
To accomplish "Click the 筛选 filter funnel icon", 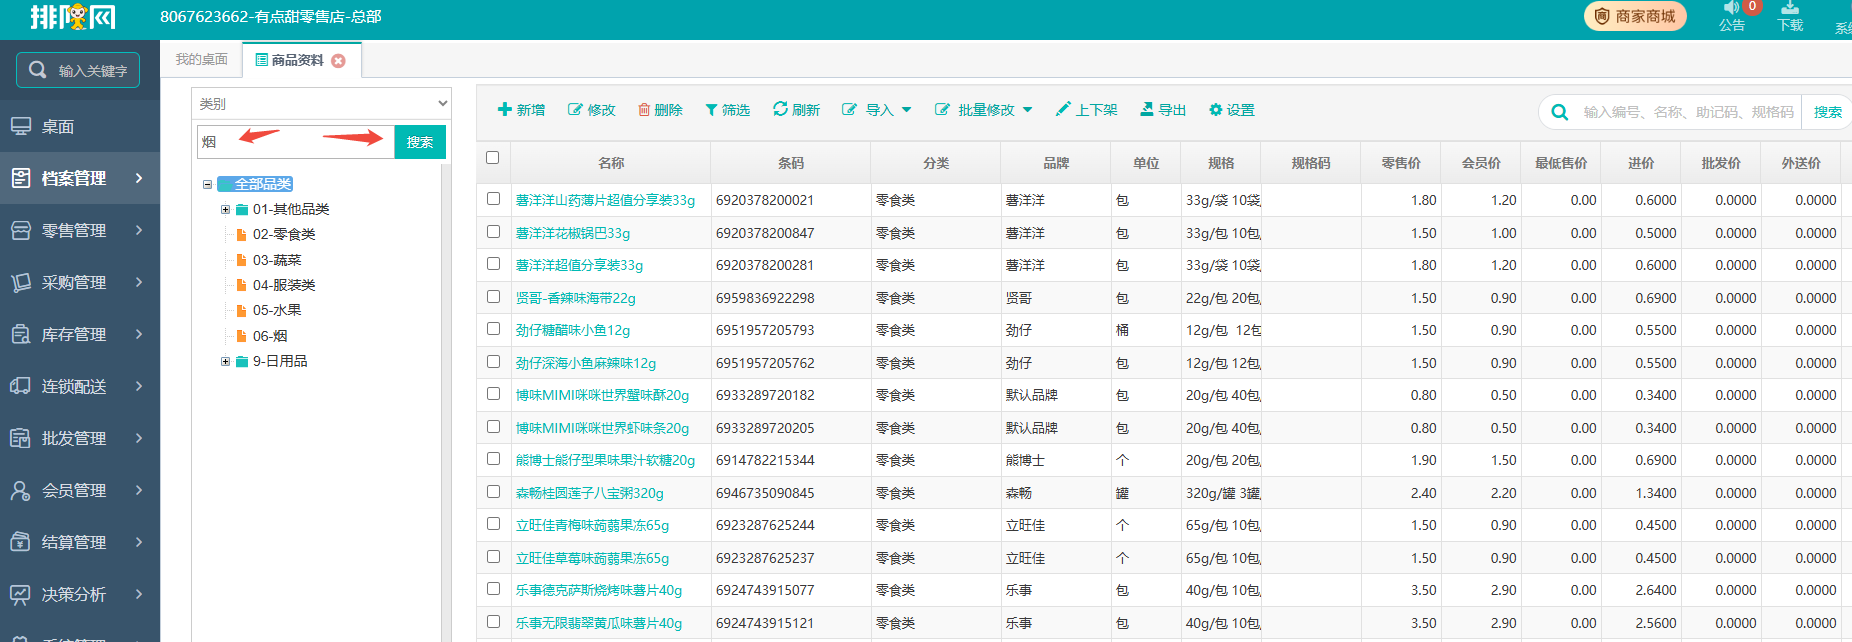I will pos(711,110).
